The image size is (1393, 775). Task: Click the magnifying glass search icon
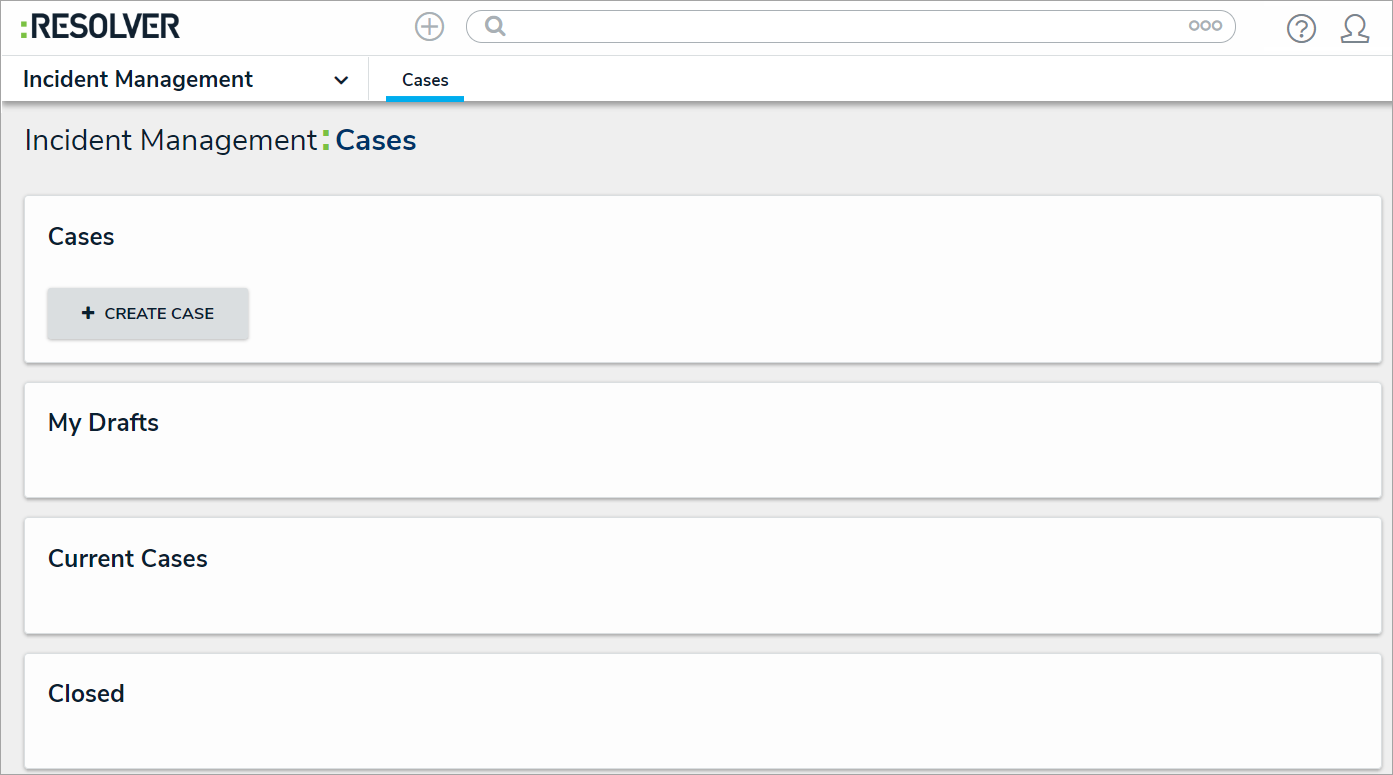(x=494, y=27)
